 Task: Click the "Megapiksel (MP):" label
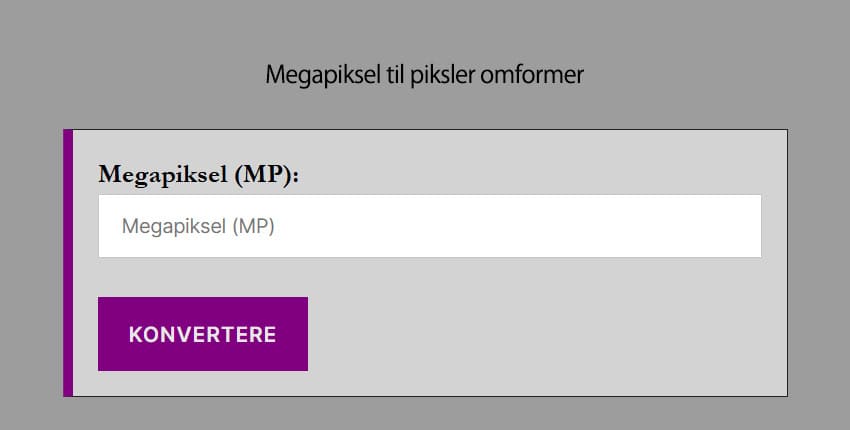(199, 174)
